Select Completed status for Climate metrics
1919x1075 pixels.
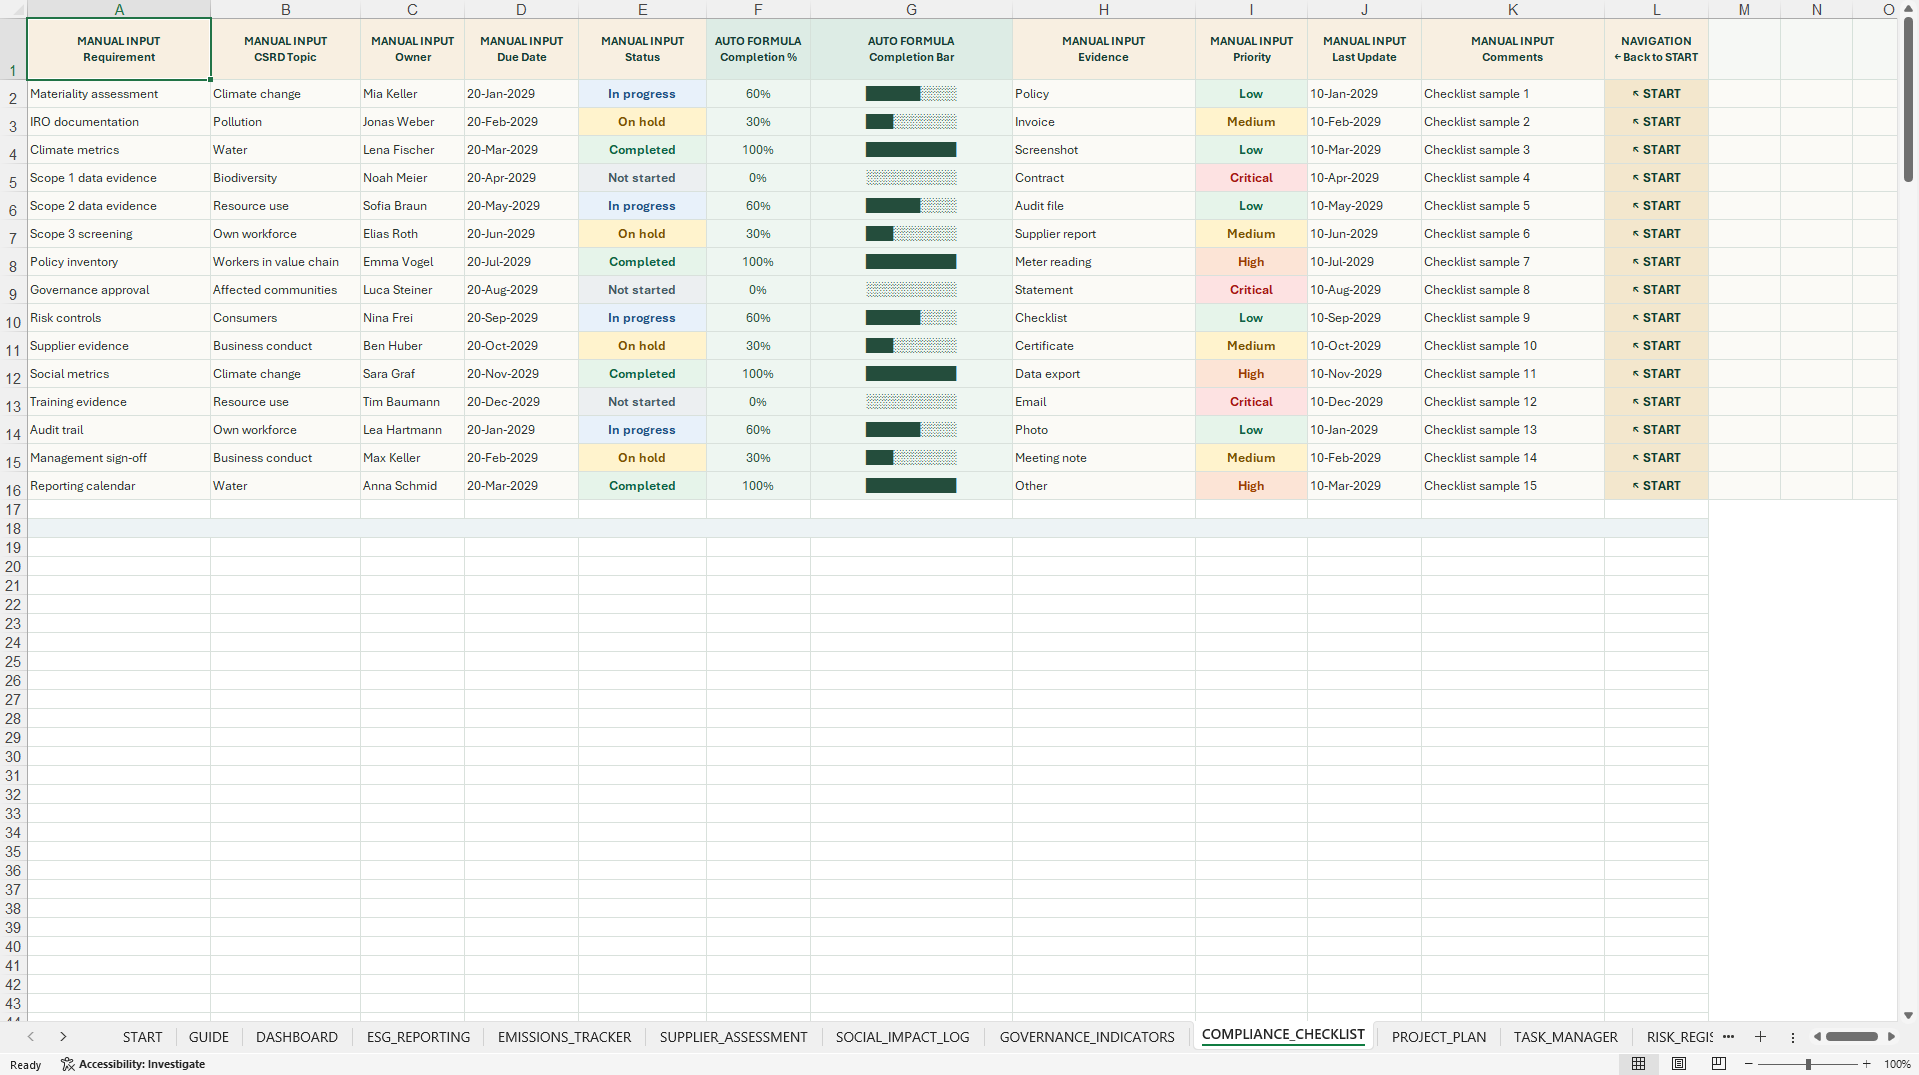[642, 150]
